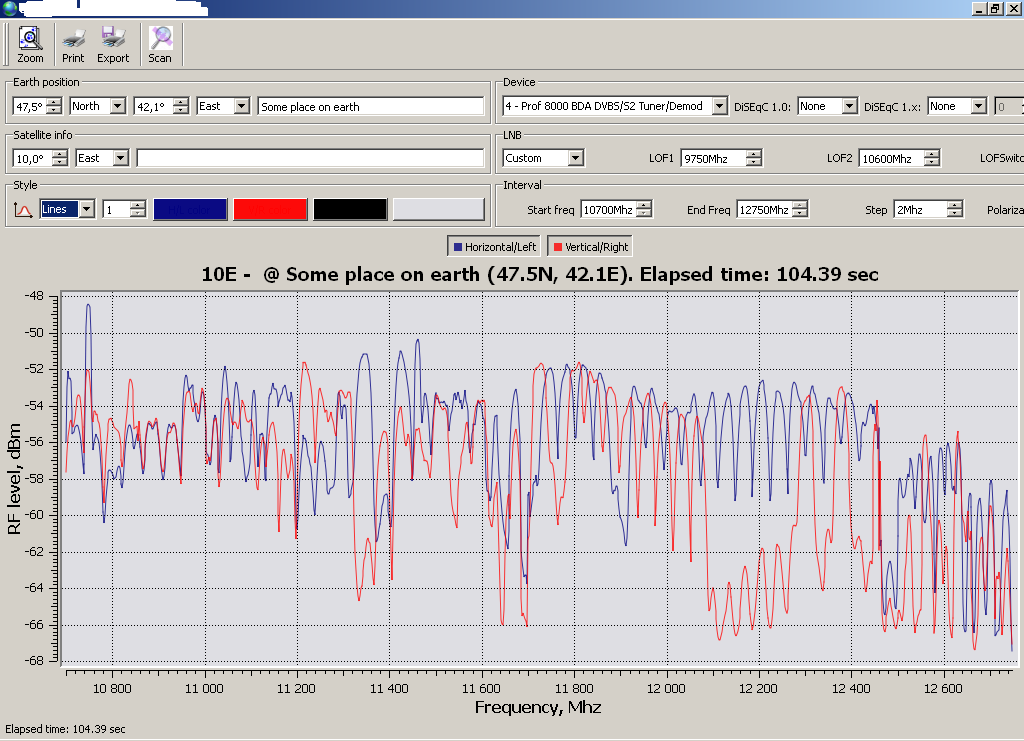Image resolution: width=1024 pixels, height=741 pixels.
Task: Click the longitude 42,1° stepper arrows
Action: [181, 106]
